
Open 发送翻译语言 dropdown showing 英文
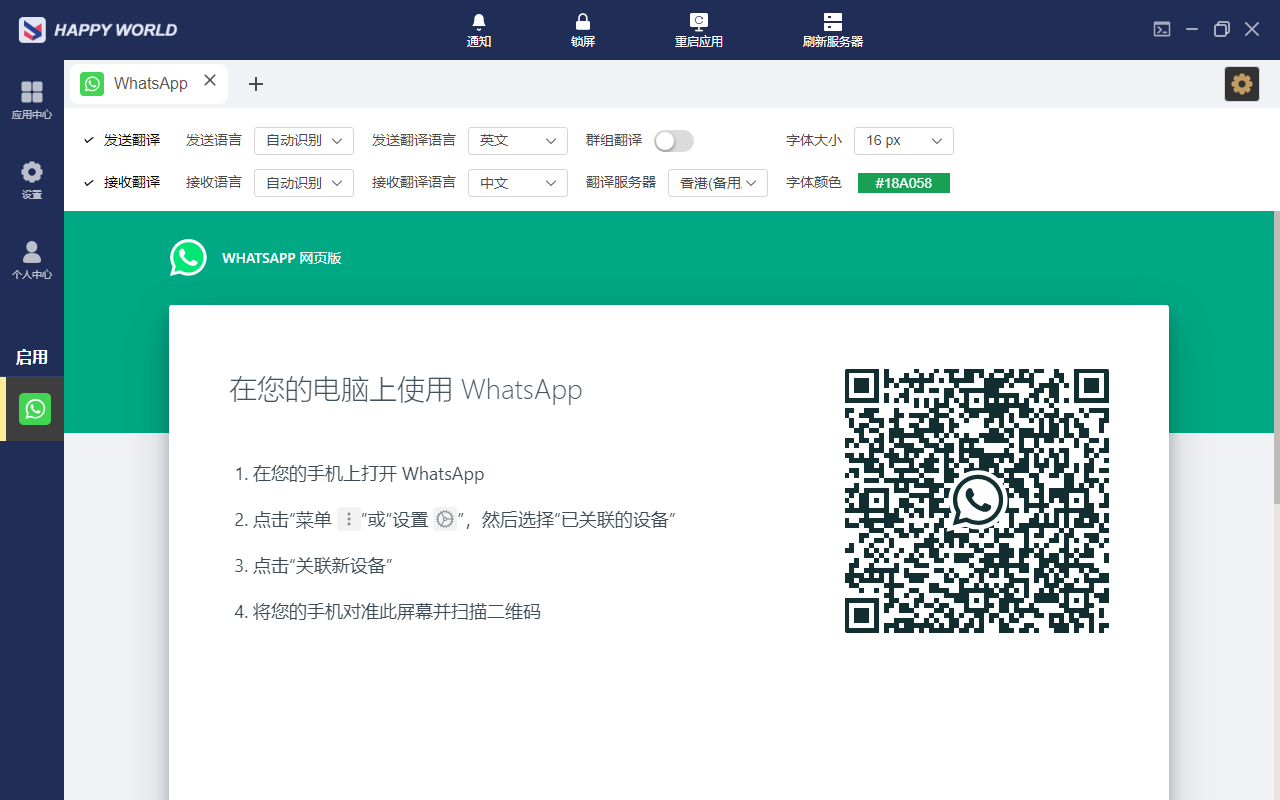click(x=518, y=141)
